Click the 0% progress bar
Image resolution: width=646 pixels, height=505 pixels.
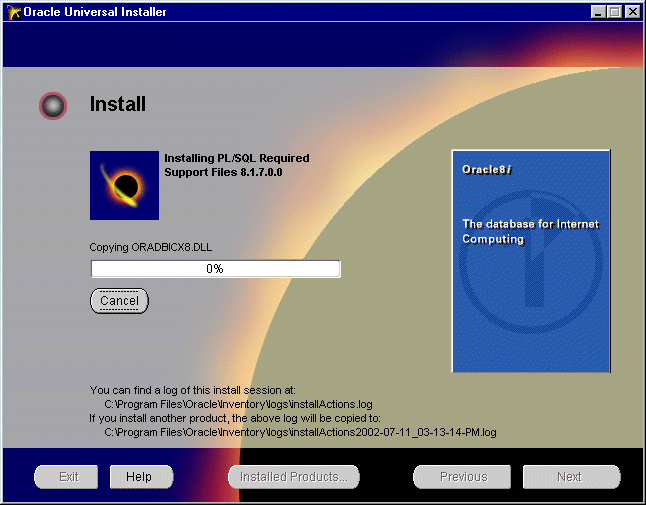(215, 269)
